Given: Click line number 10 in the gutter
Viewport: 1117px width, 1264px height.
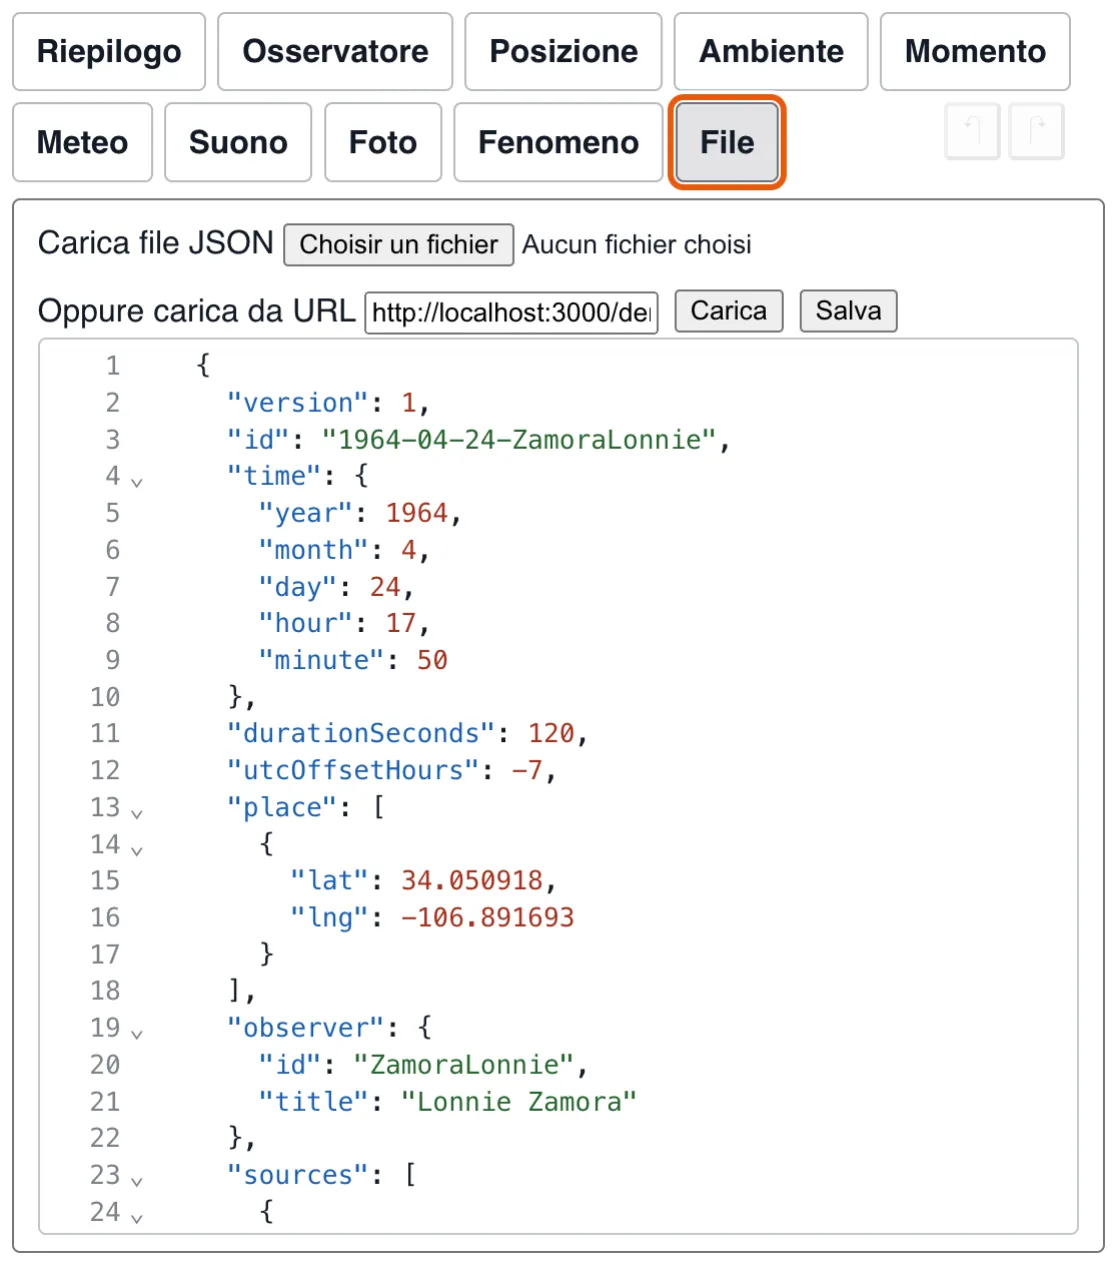Looking at the screenshot, I should [105, 697].
